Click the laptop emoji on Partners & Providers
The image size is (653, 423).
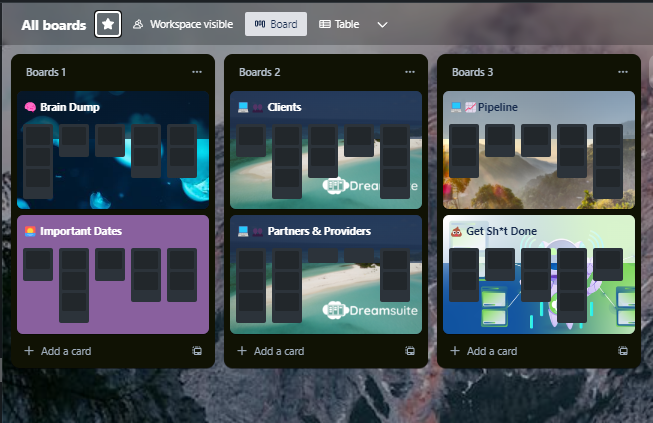(243, 231)
